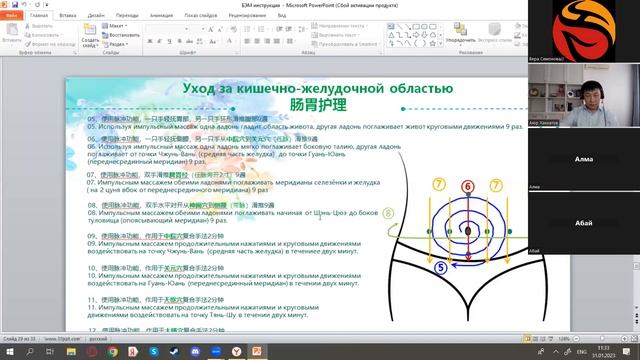Increase font size icon
This screenshot has height=360, width=640.
coord(211,29)
